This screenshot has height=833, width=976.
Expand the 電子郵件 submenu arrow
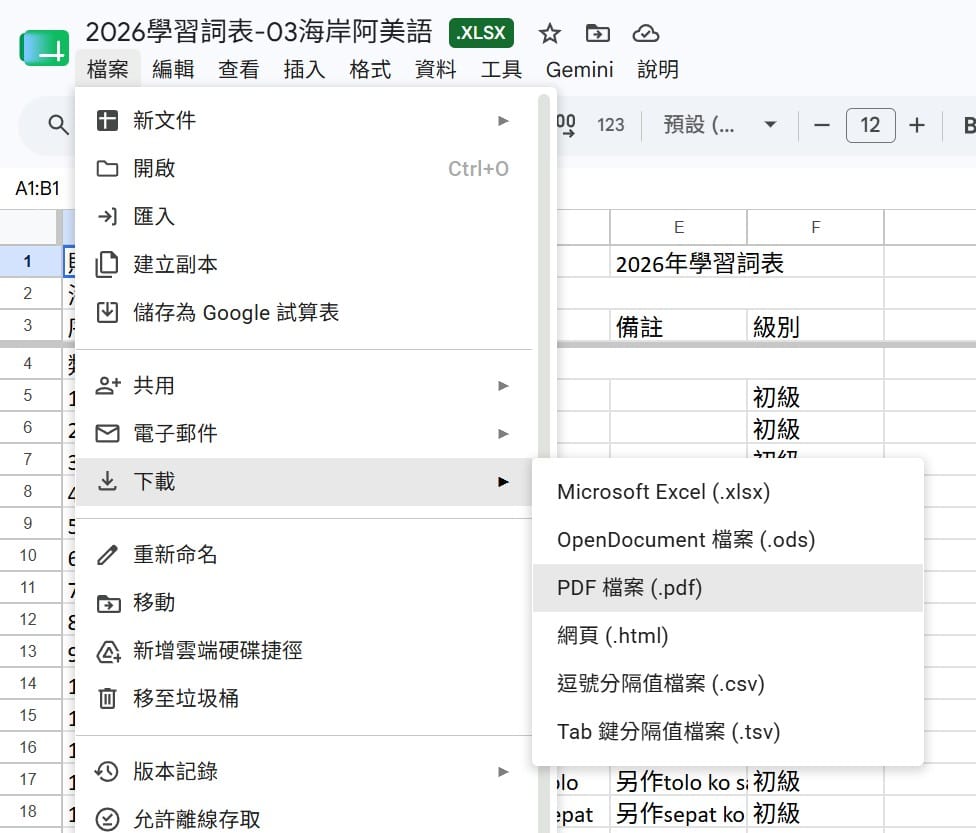[x=504, y=434]
